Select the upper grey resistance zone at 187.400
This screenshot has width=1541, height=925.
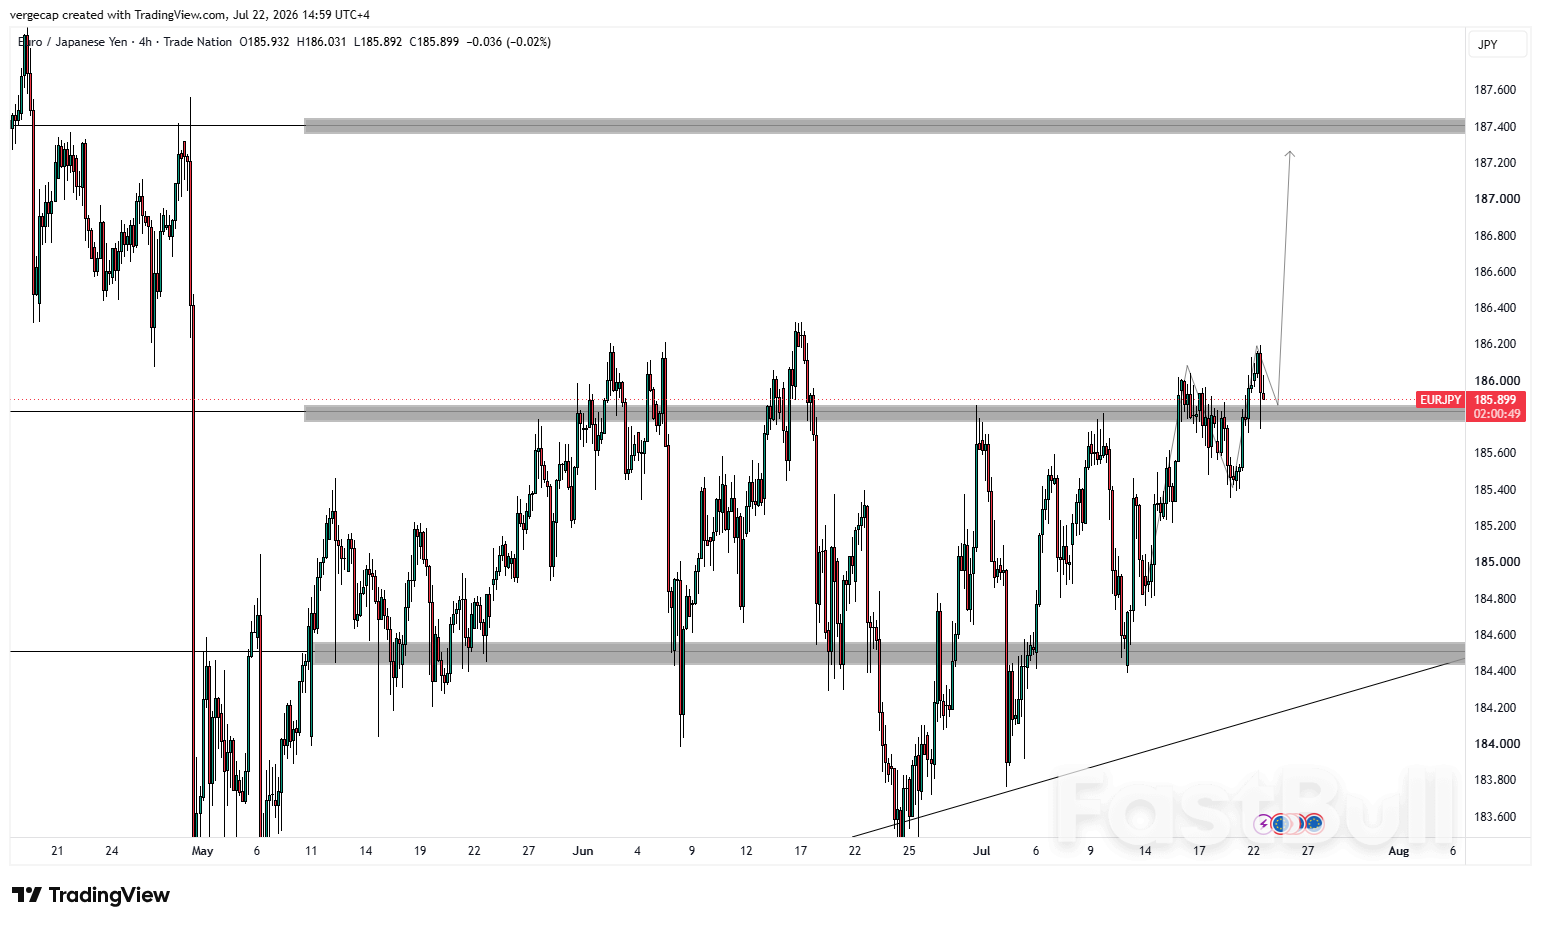coord(884,126)
